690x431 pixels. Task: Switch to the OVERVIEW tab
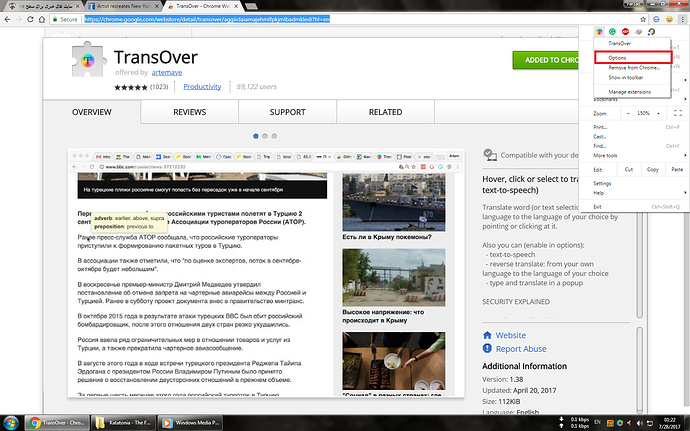tap(92, 112)
